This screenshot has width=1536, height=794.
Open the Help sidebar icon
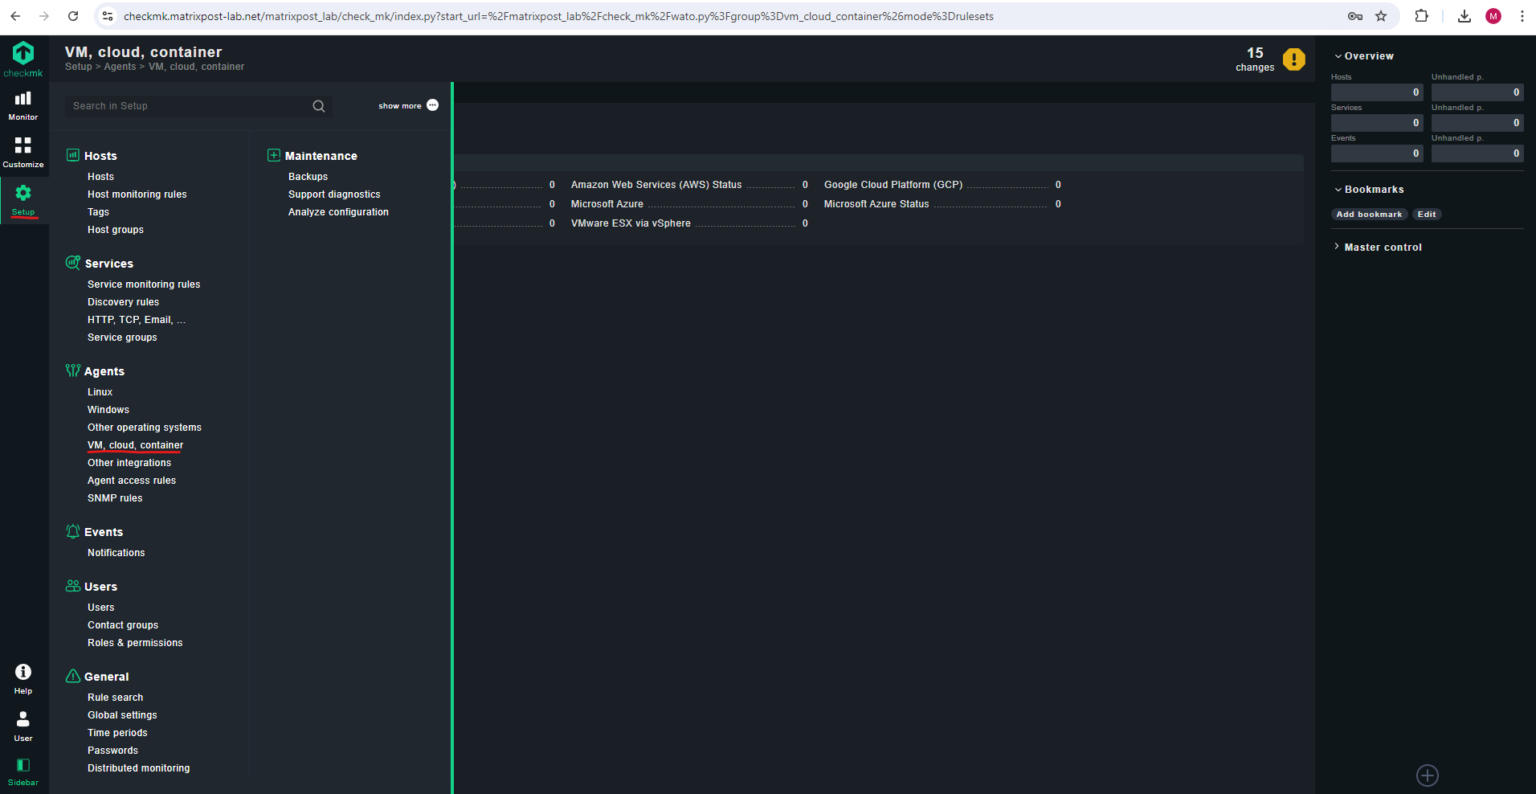point(22,677)
